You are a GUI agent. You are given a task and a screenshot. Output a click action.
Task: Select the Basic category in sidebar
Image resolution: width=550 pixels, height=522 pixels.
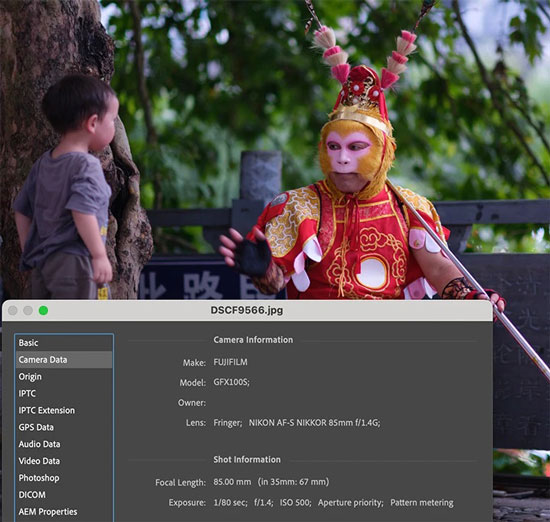pos(64,343)
